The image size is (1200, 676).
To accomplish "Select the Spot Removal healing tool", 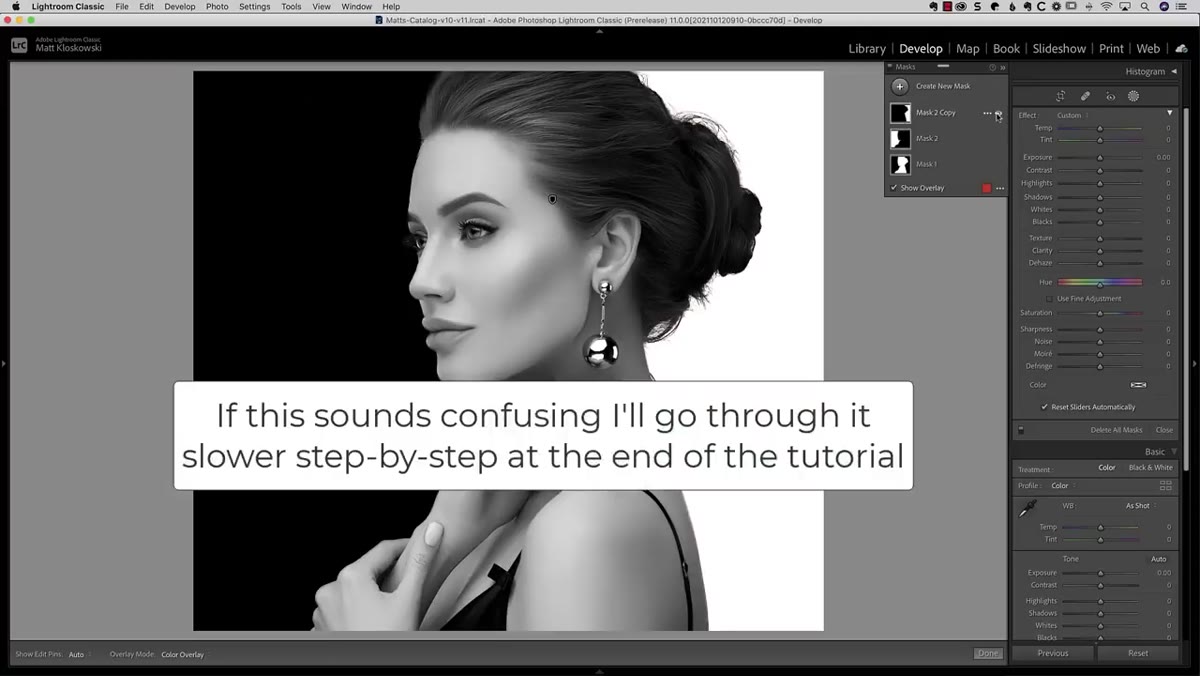I will point(1085,96).
